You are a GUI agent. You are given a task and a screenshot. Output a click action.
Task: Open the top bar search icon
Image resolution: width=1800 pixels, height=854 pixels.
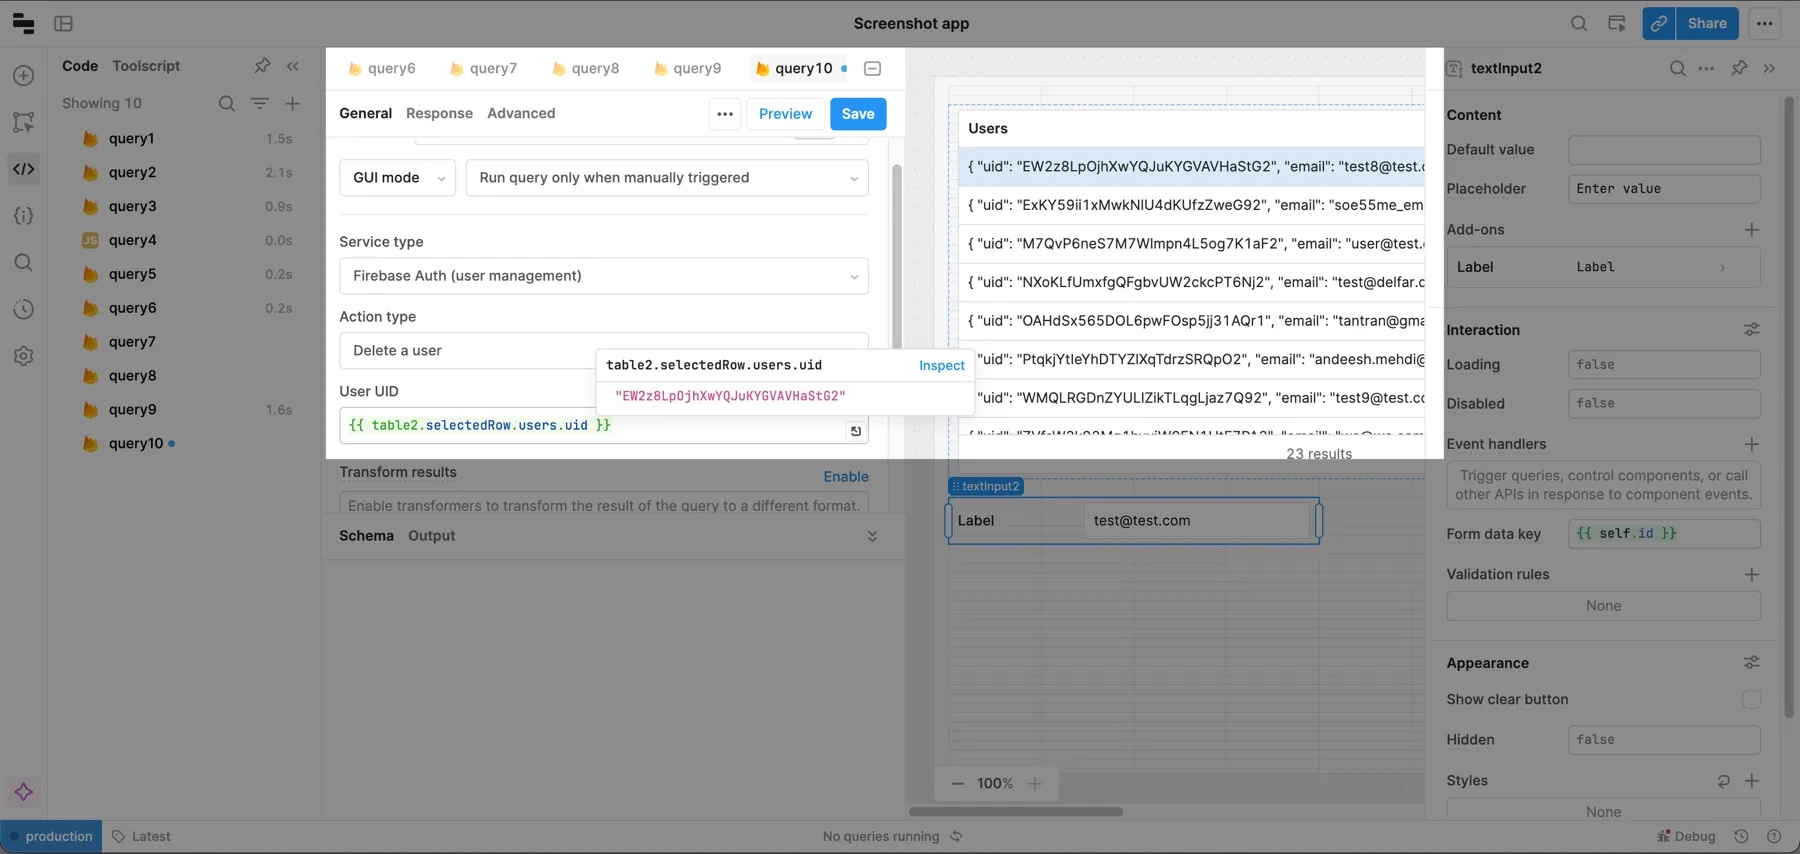point(1579,23)
